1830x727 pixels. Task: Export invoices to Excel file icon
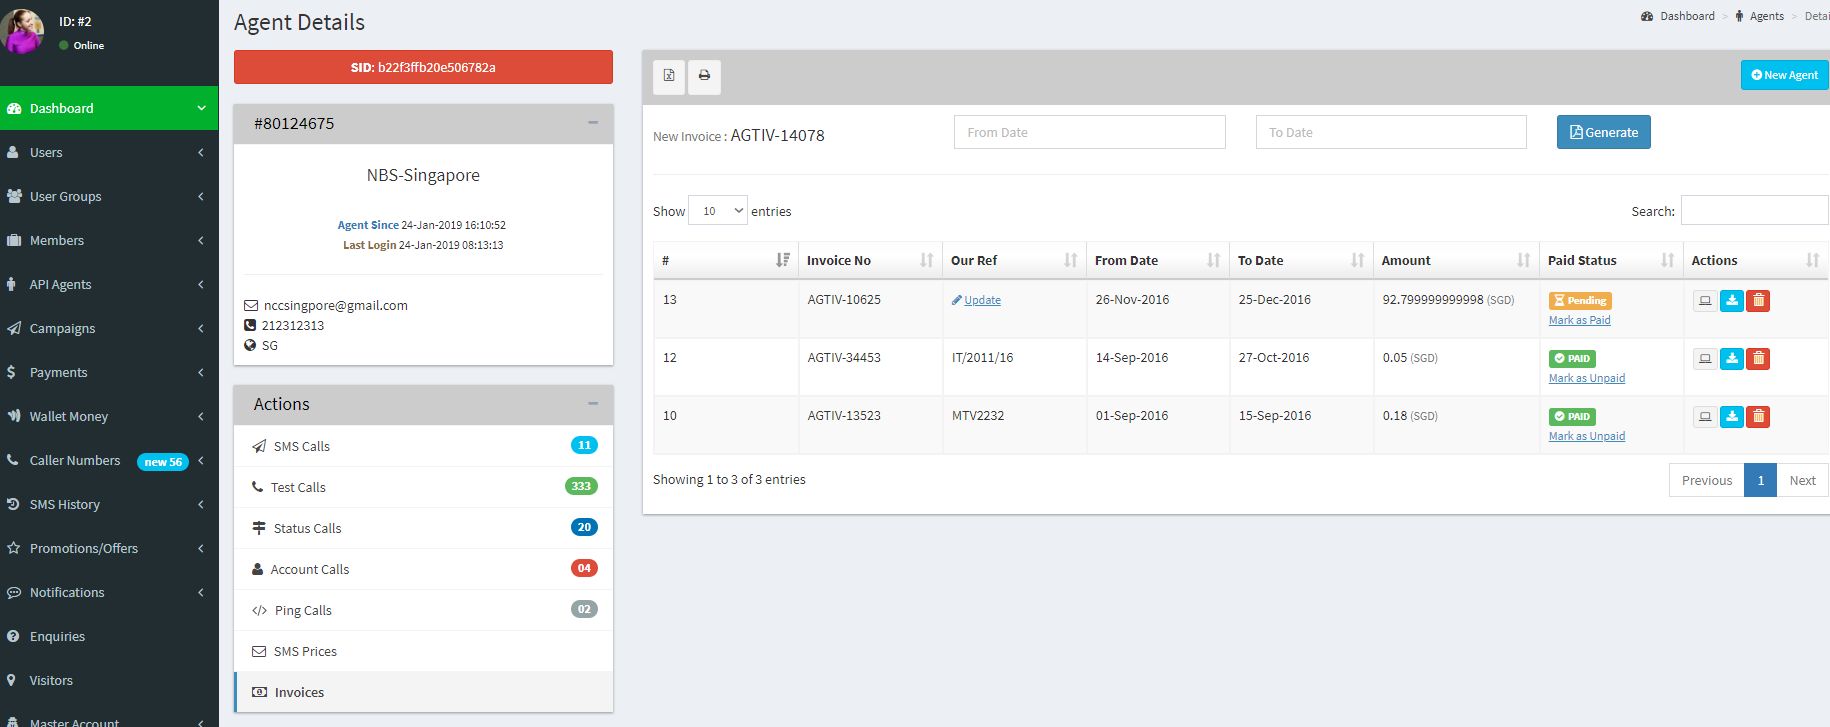coord(669,76)
